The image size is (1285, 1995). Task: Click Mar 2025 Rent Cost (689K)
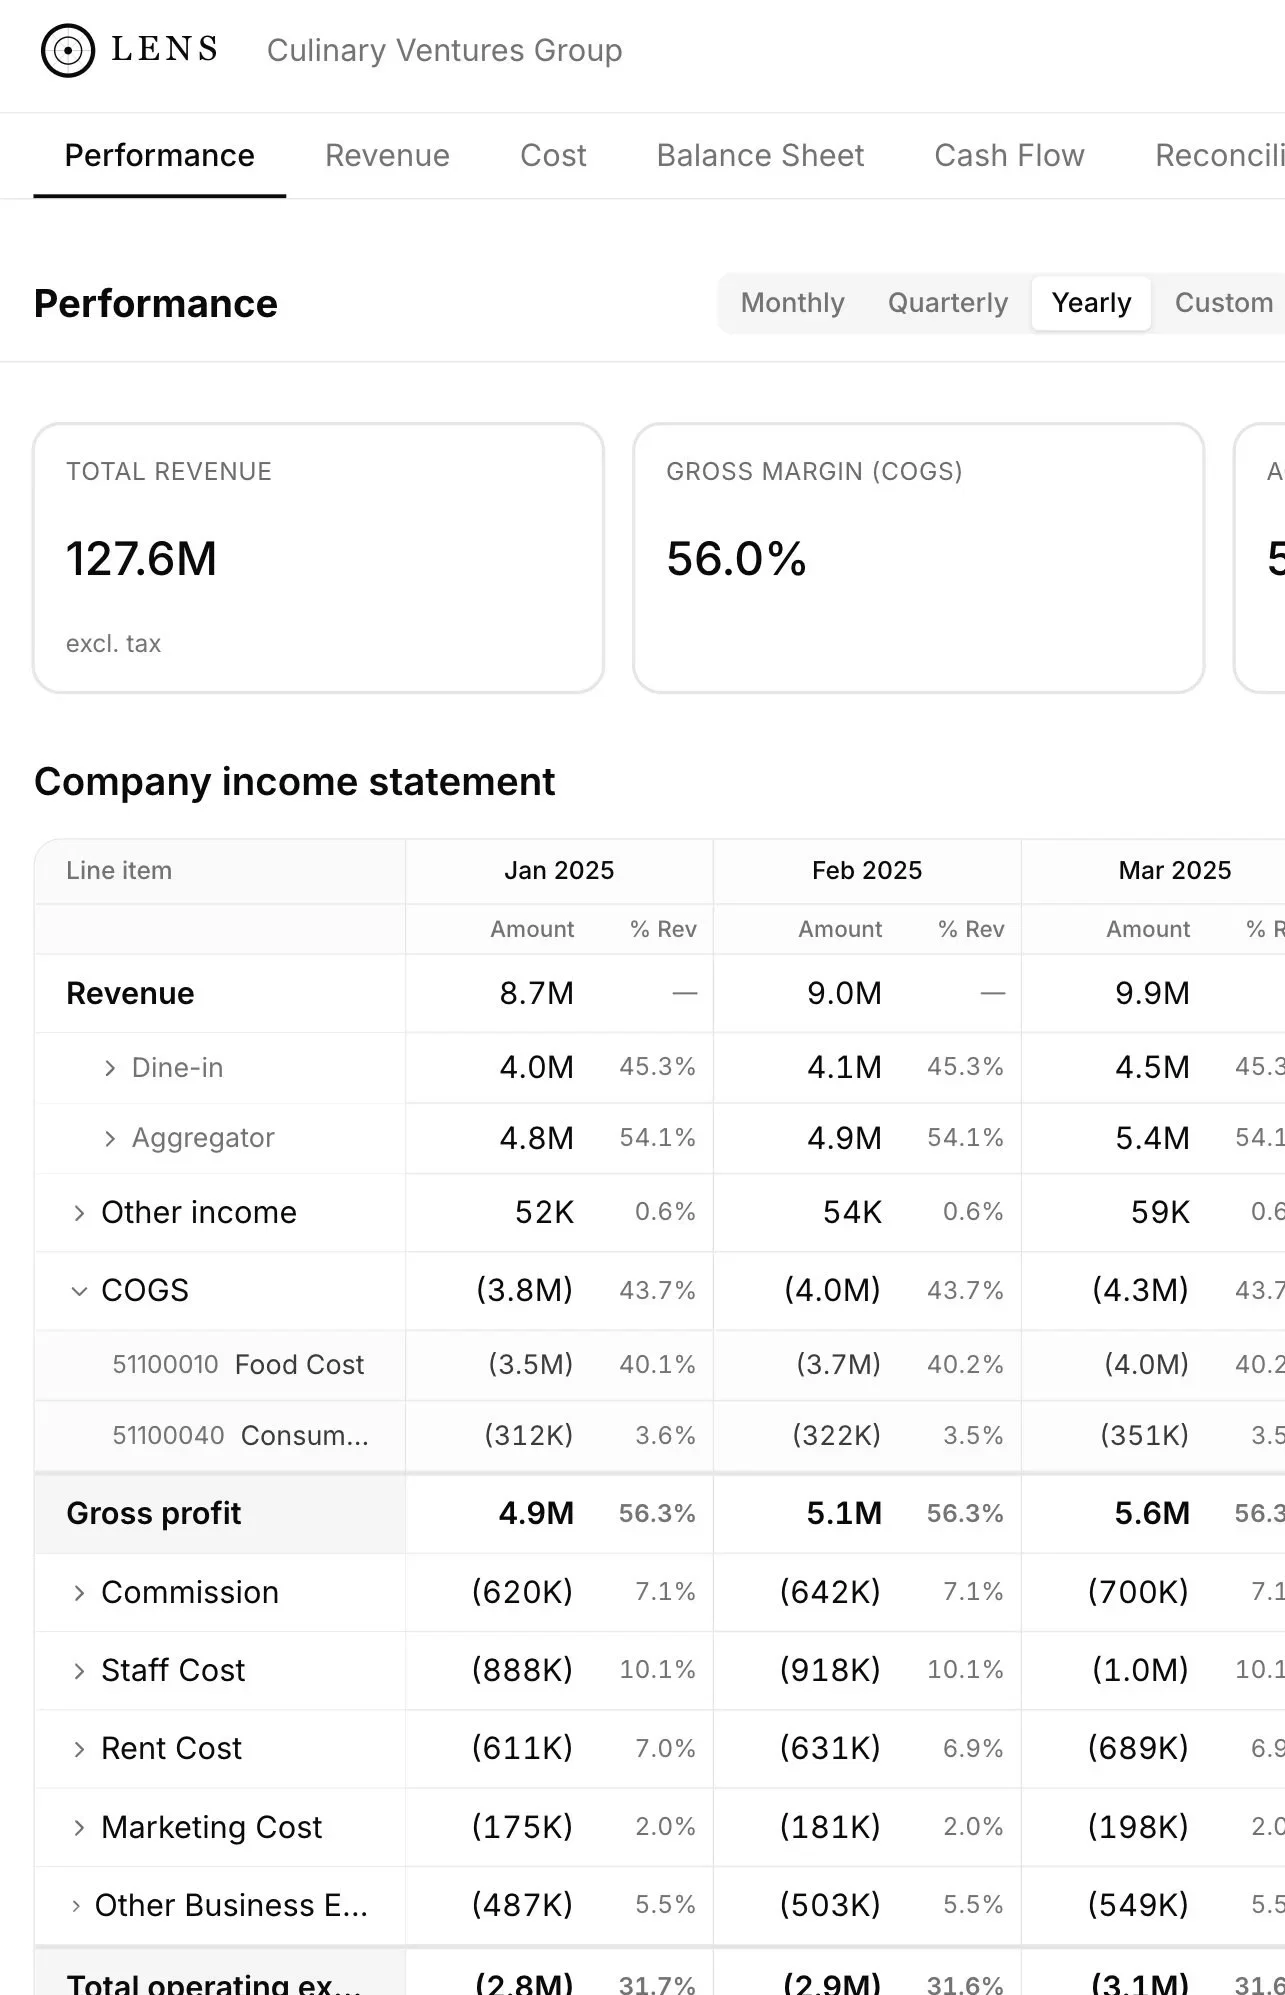[x=1139, y=1749]
